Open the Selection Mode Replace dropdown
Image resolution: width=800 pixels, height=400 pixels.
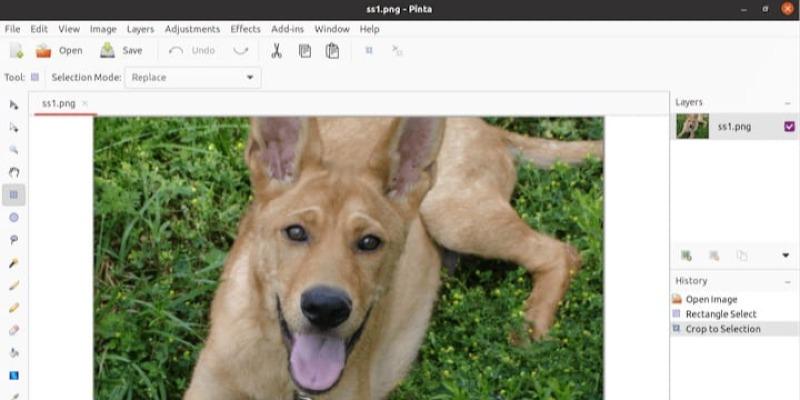tap(193, 77)
